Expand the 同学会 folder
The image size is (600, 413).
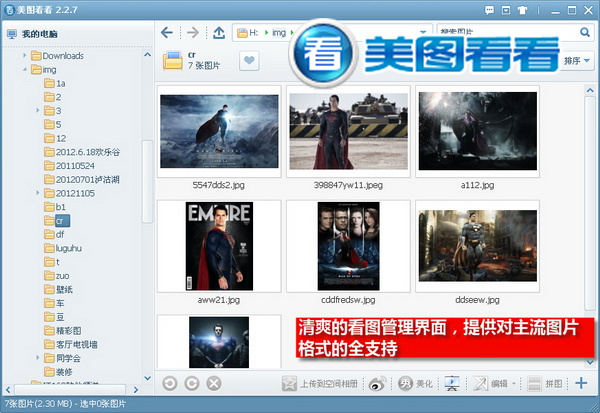[x=38, y=358]
